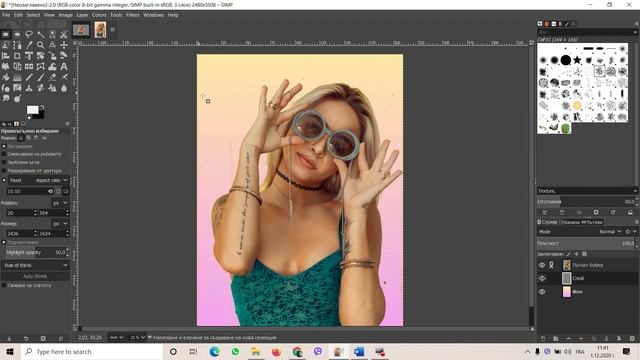Image resolution: width=640 pixels, height=360 pixels.
Task: Open the Windows Start menu
Action: click(x=10, y=351)
